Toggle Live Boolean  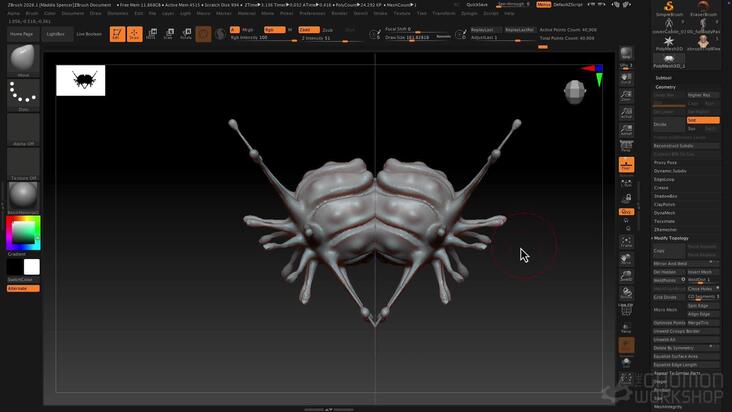[89, 34]
